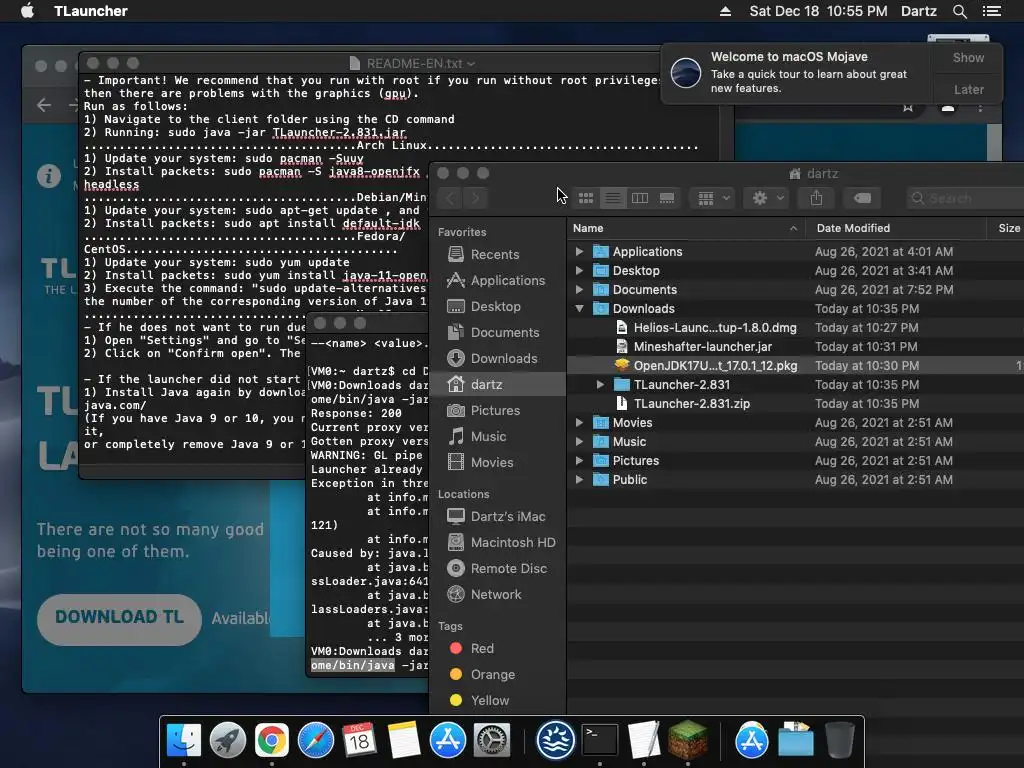Click the Finder edit tags button

[x=862, y=198]
